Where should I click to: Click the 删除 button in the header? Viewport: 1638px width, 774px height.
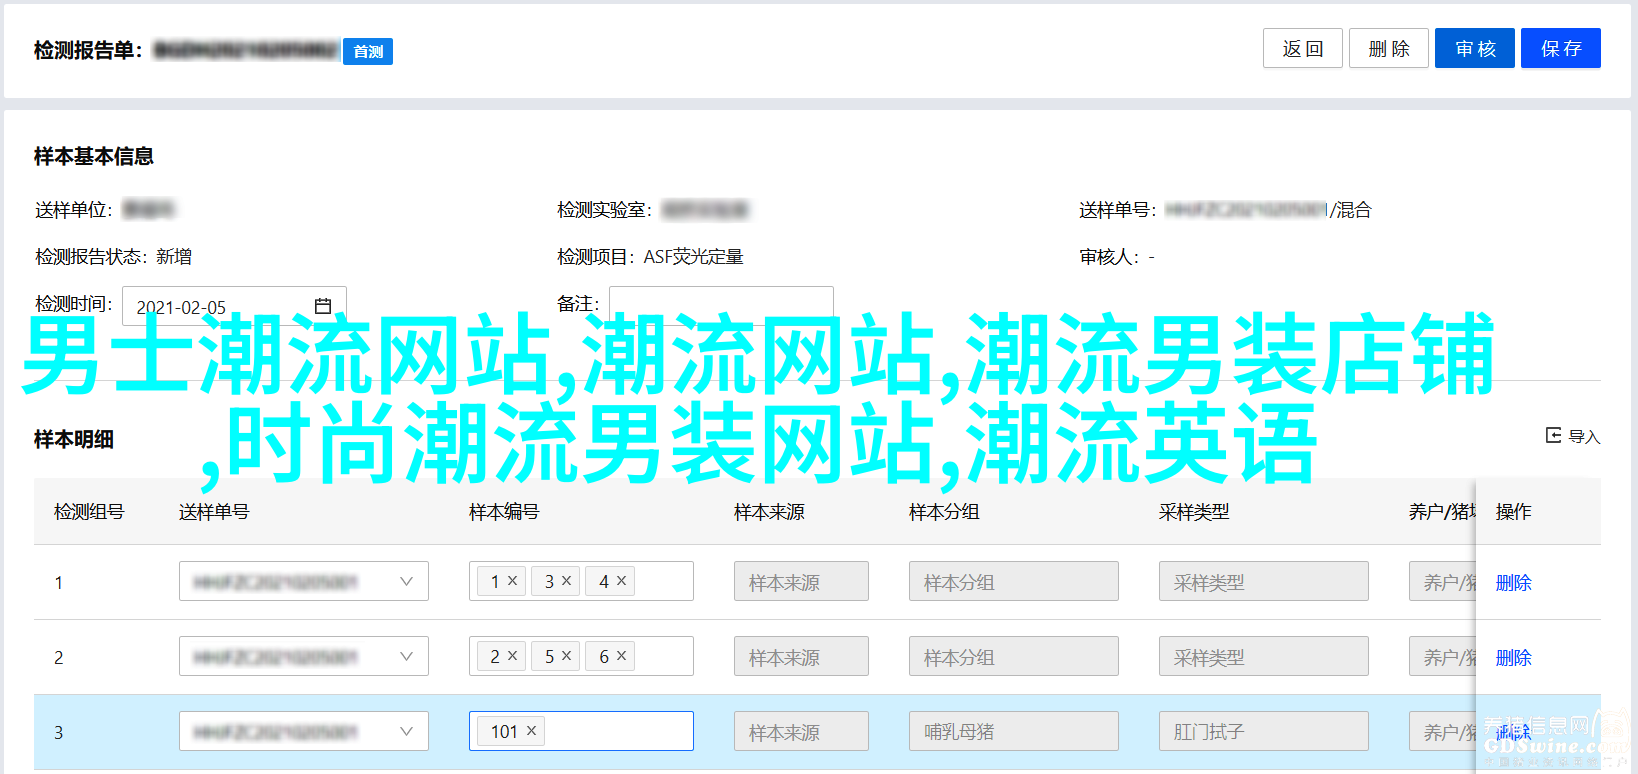click(1388, 48)
